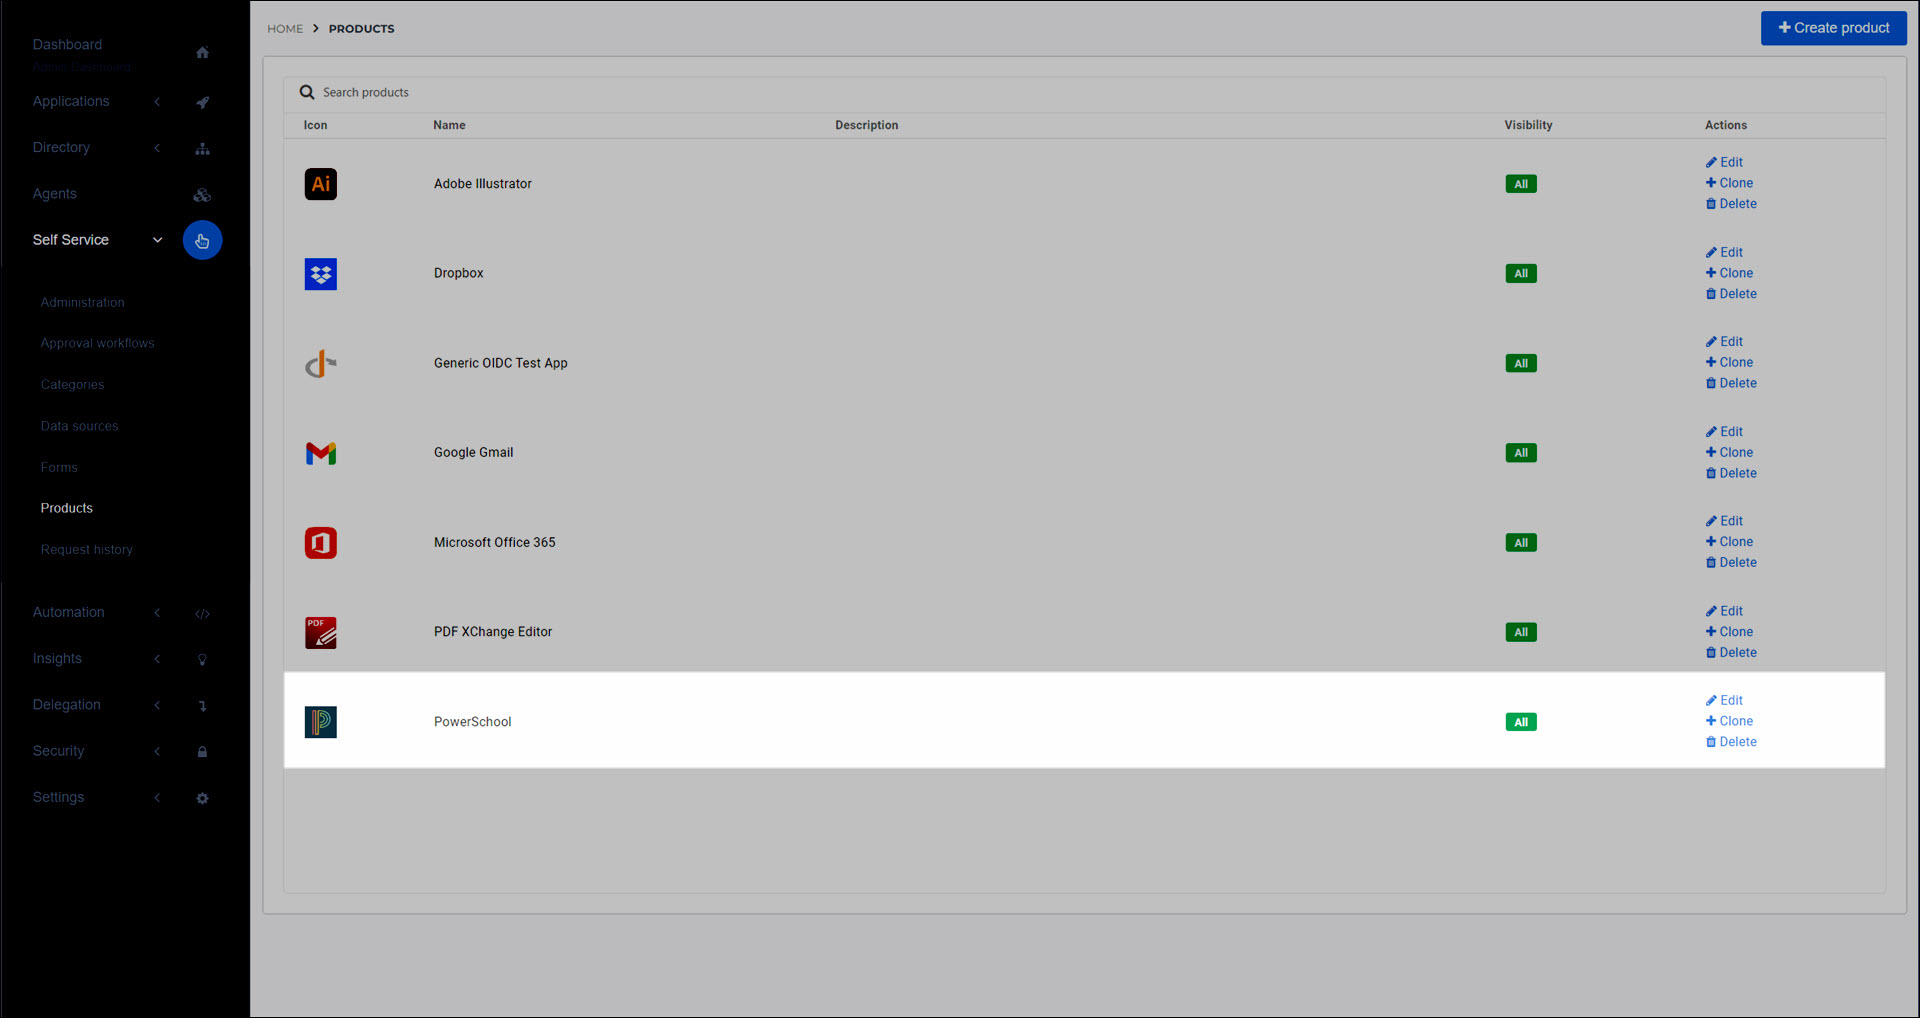Screen dimensions: 1920x1019
Task: Collapse the Self Service menu chevron
Action: (x=157, y=240)
